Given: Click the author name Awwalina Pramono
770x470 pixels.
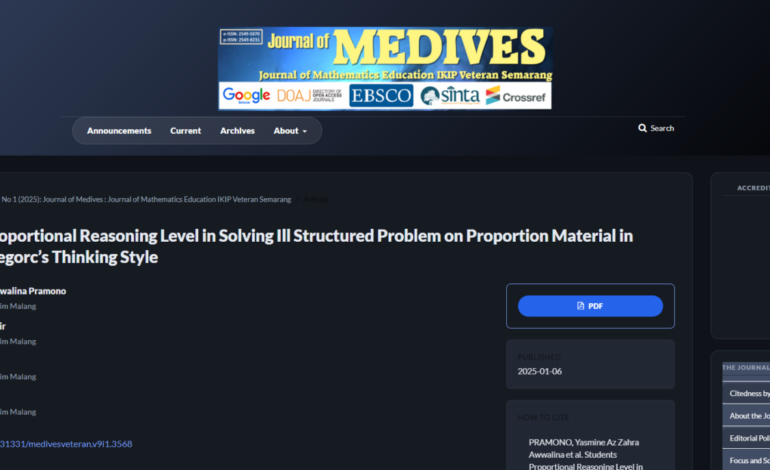Looking at the screenshot, I should [33, 291].
